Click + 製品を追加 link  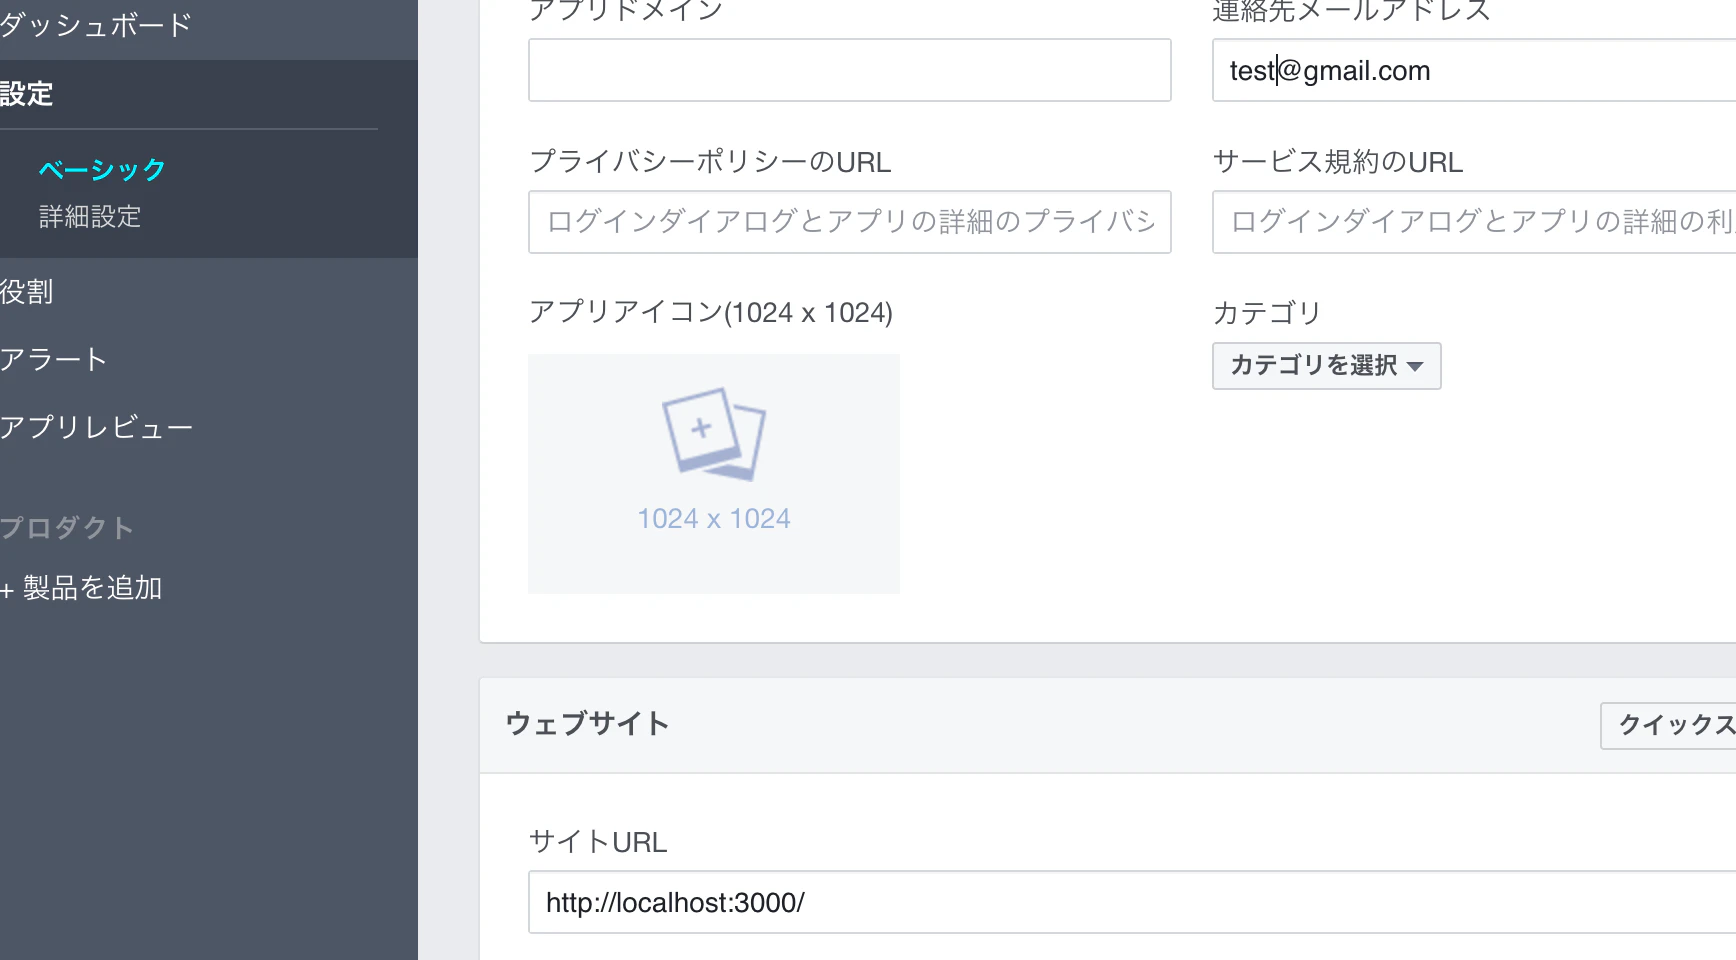click(81, 588)
